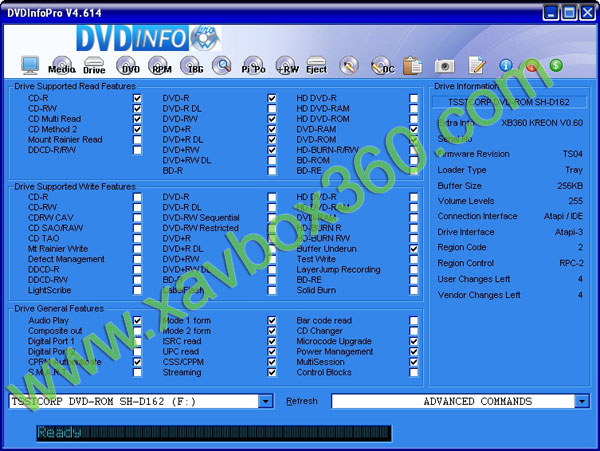This screenshot has height=451, width=600.
Task: Click the XB360 KREON V0.60 extra info
Action: point(542,123)
